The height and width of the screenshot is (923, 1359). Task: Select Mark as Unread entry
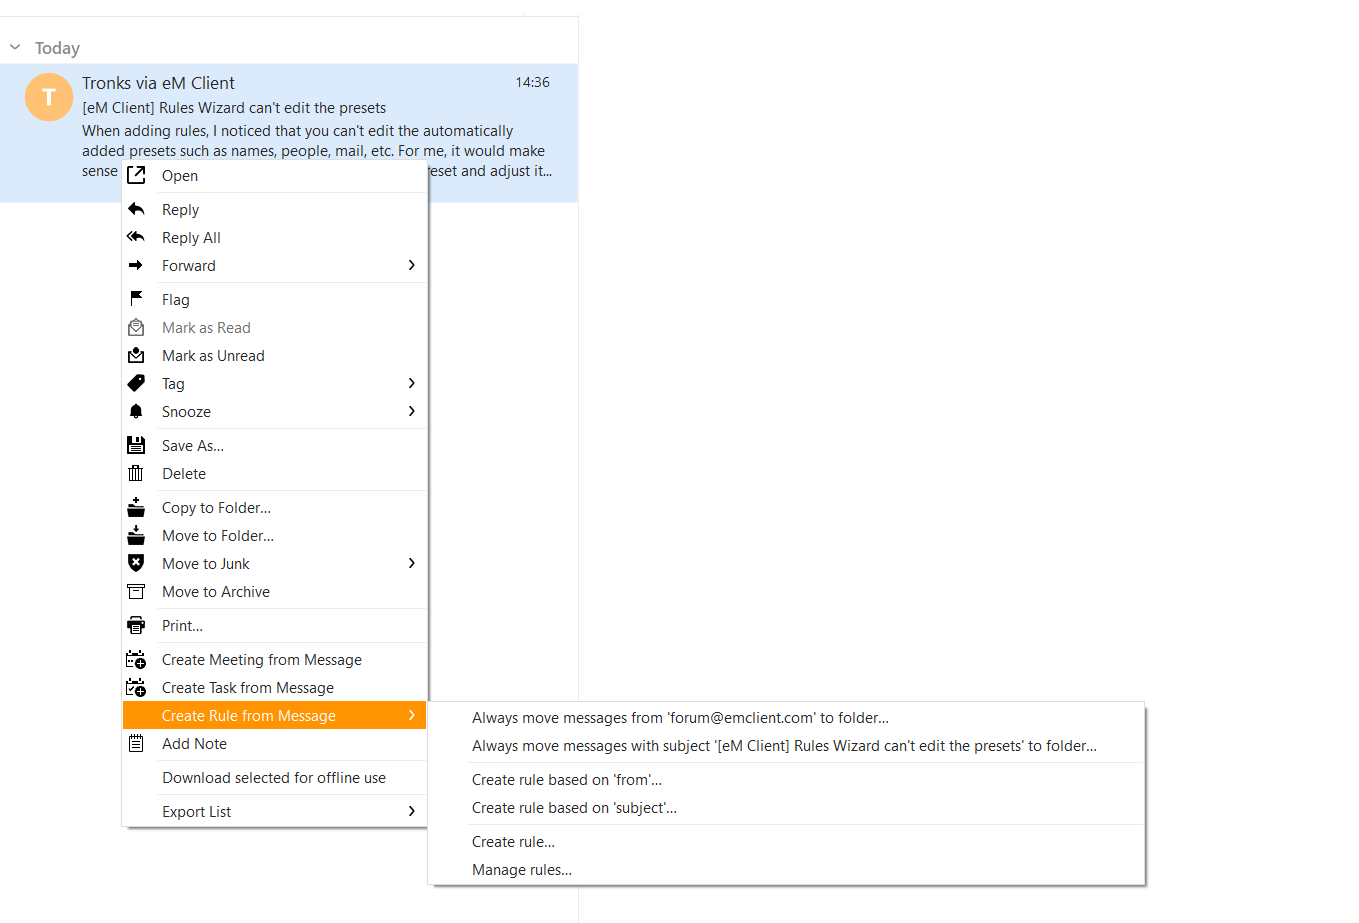coord(274,356)
